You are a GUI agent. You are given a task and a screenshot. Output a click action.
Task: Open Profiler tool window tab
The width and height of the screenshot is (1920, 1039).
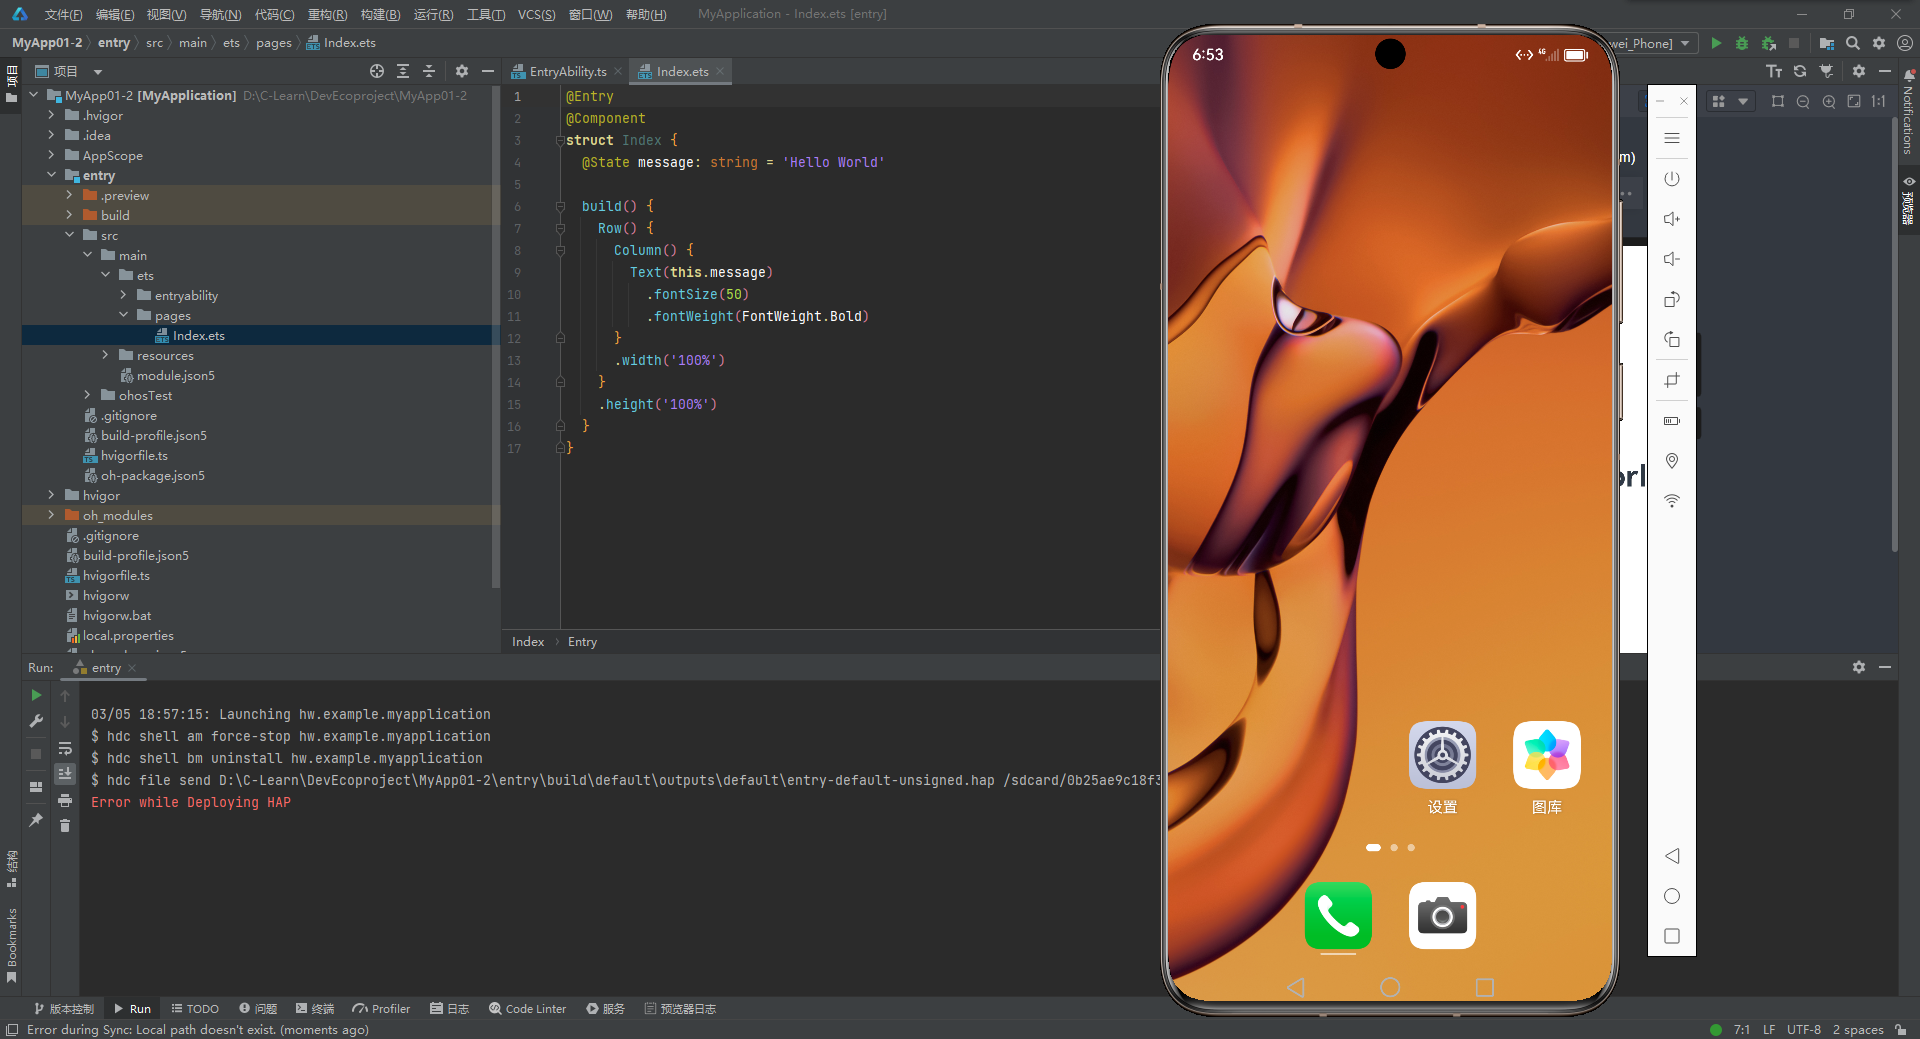pyautogui.click(x=381, y=1009)
